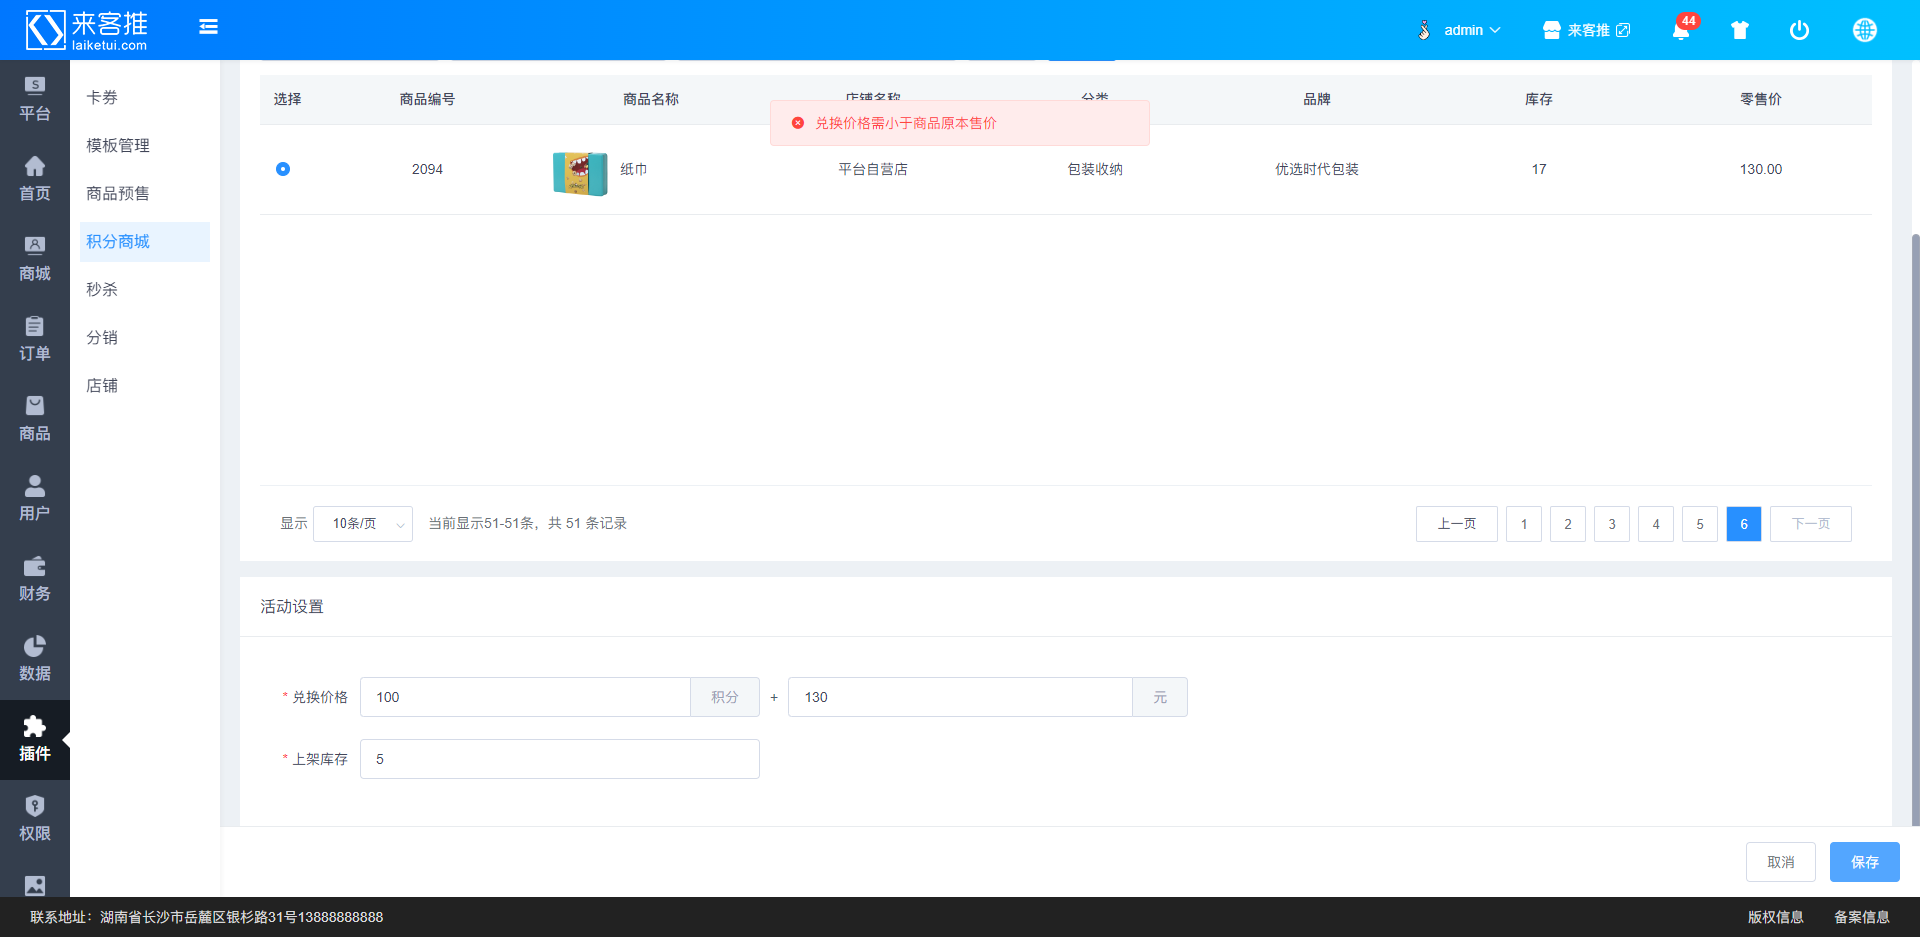Click the 纸巾 product thumbnail
Viewport: 1920px width, 937px height.
(580, 173)
